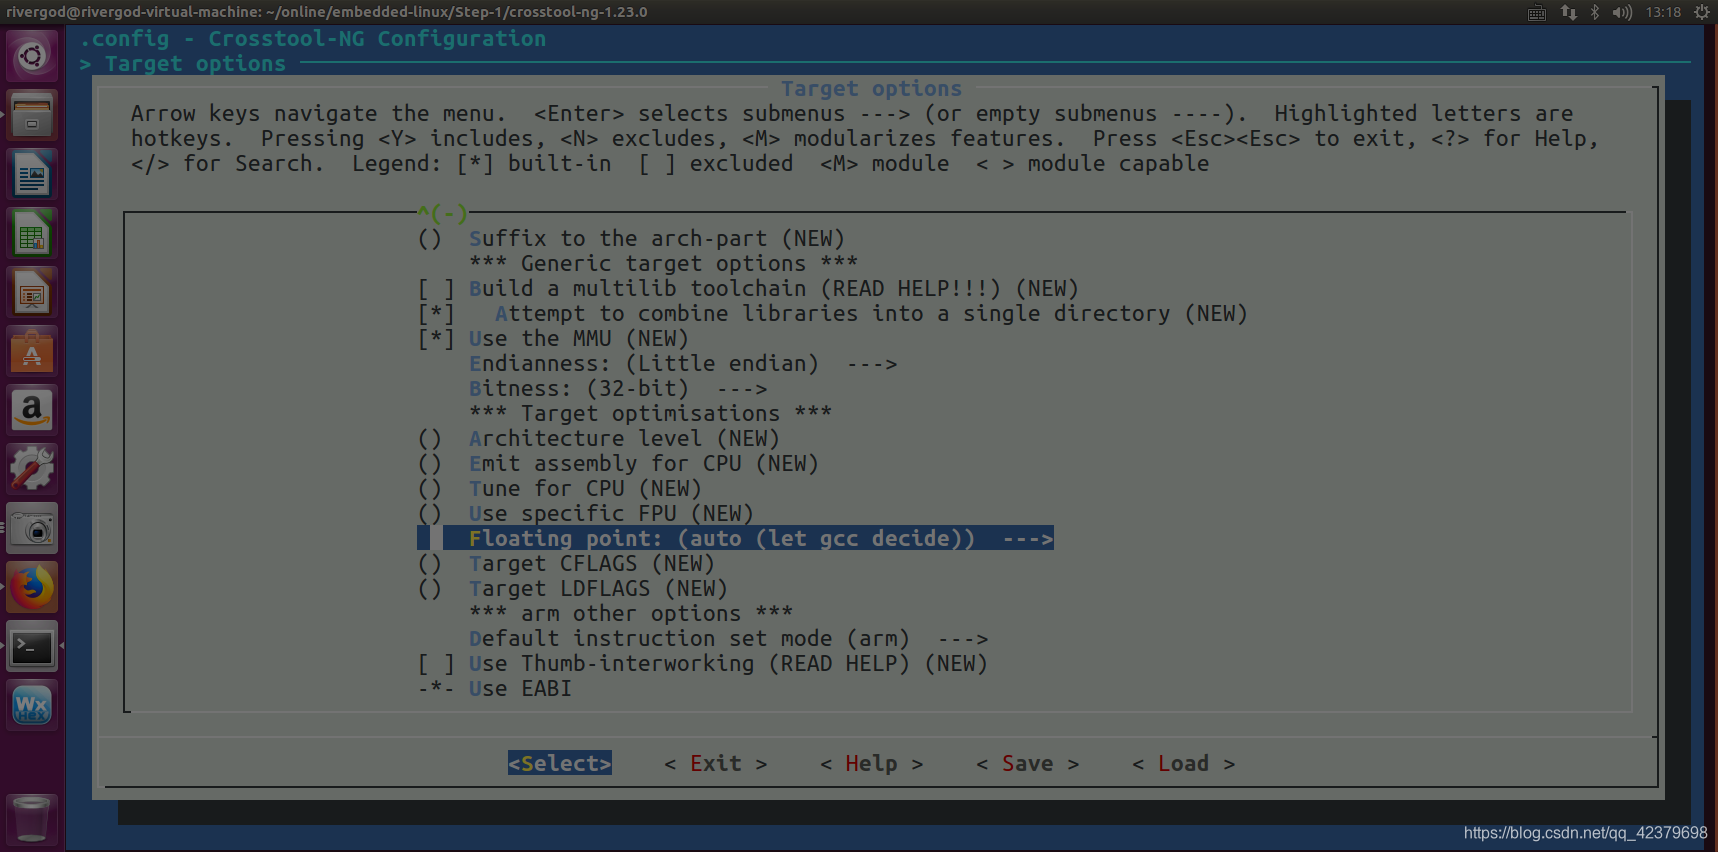Open the Ubuntu Dash search icon
Image resolution: width=1718 pixels, height=852 pixels.
32,56
